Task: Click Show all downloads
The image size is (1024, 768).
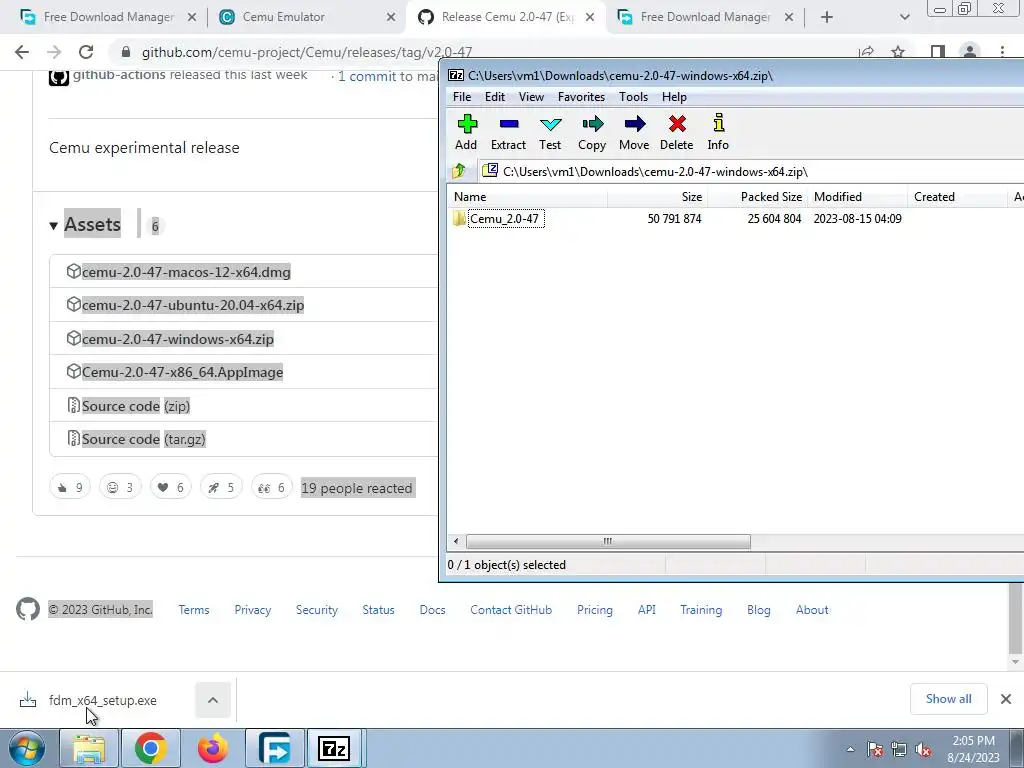Action: (948, 699)
